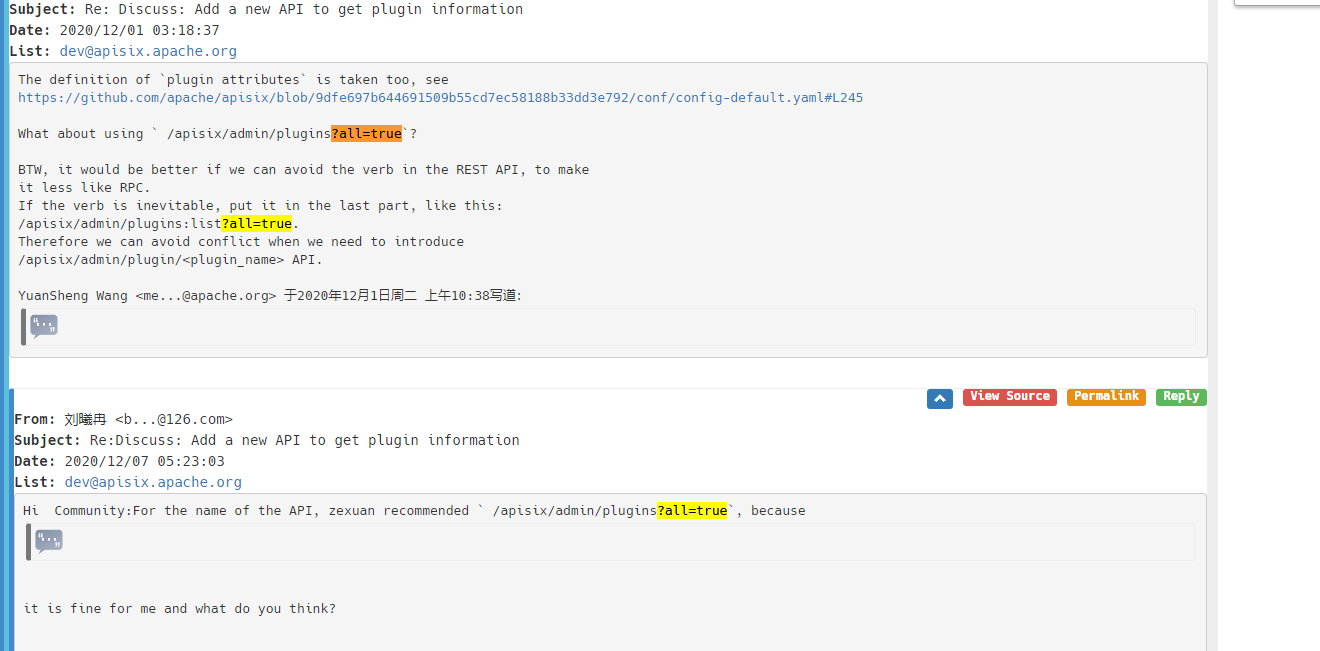The image size is (1320, 651).
Task: Click sender address b...@126.com
Action: tap(173, 420)
